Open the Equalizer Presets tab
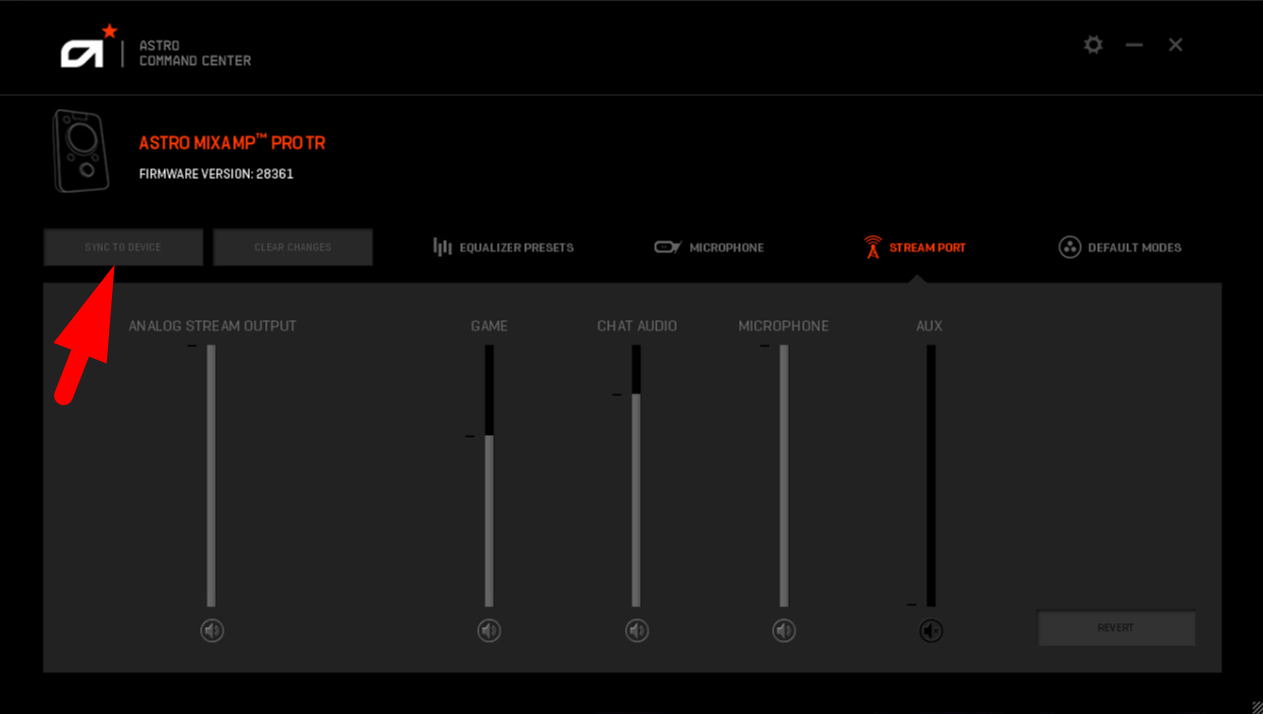Screen dimensions: 1263x714 503,247
